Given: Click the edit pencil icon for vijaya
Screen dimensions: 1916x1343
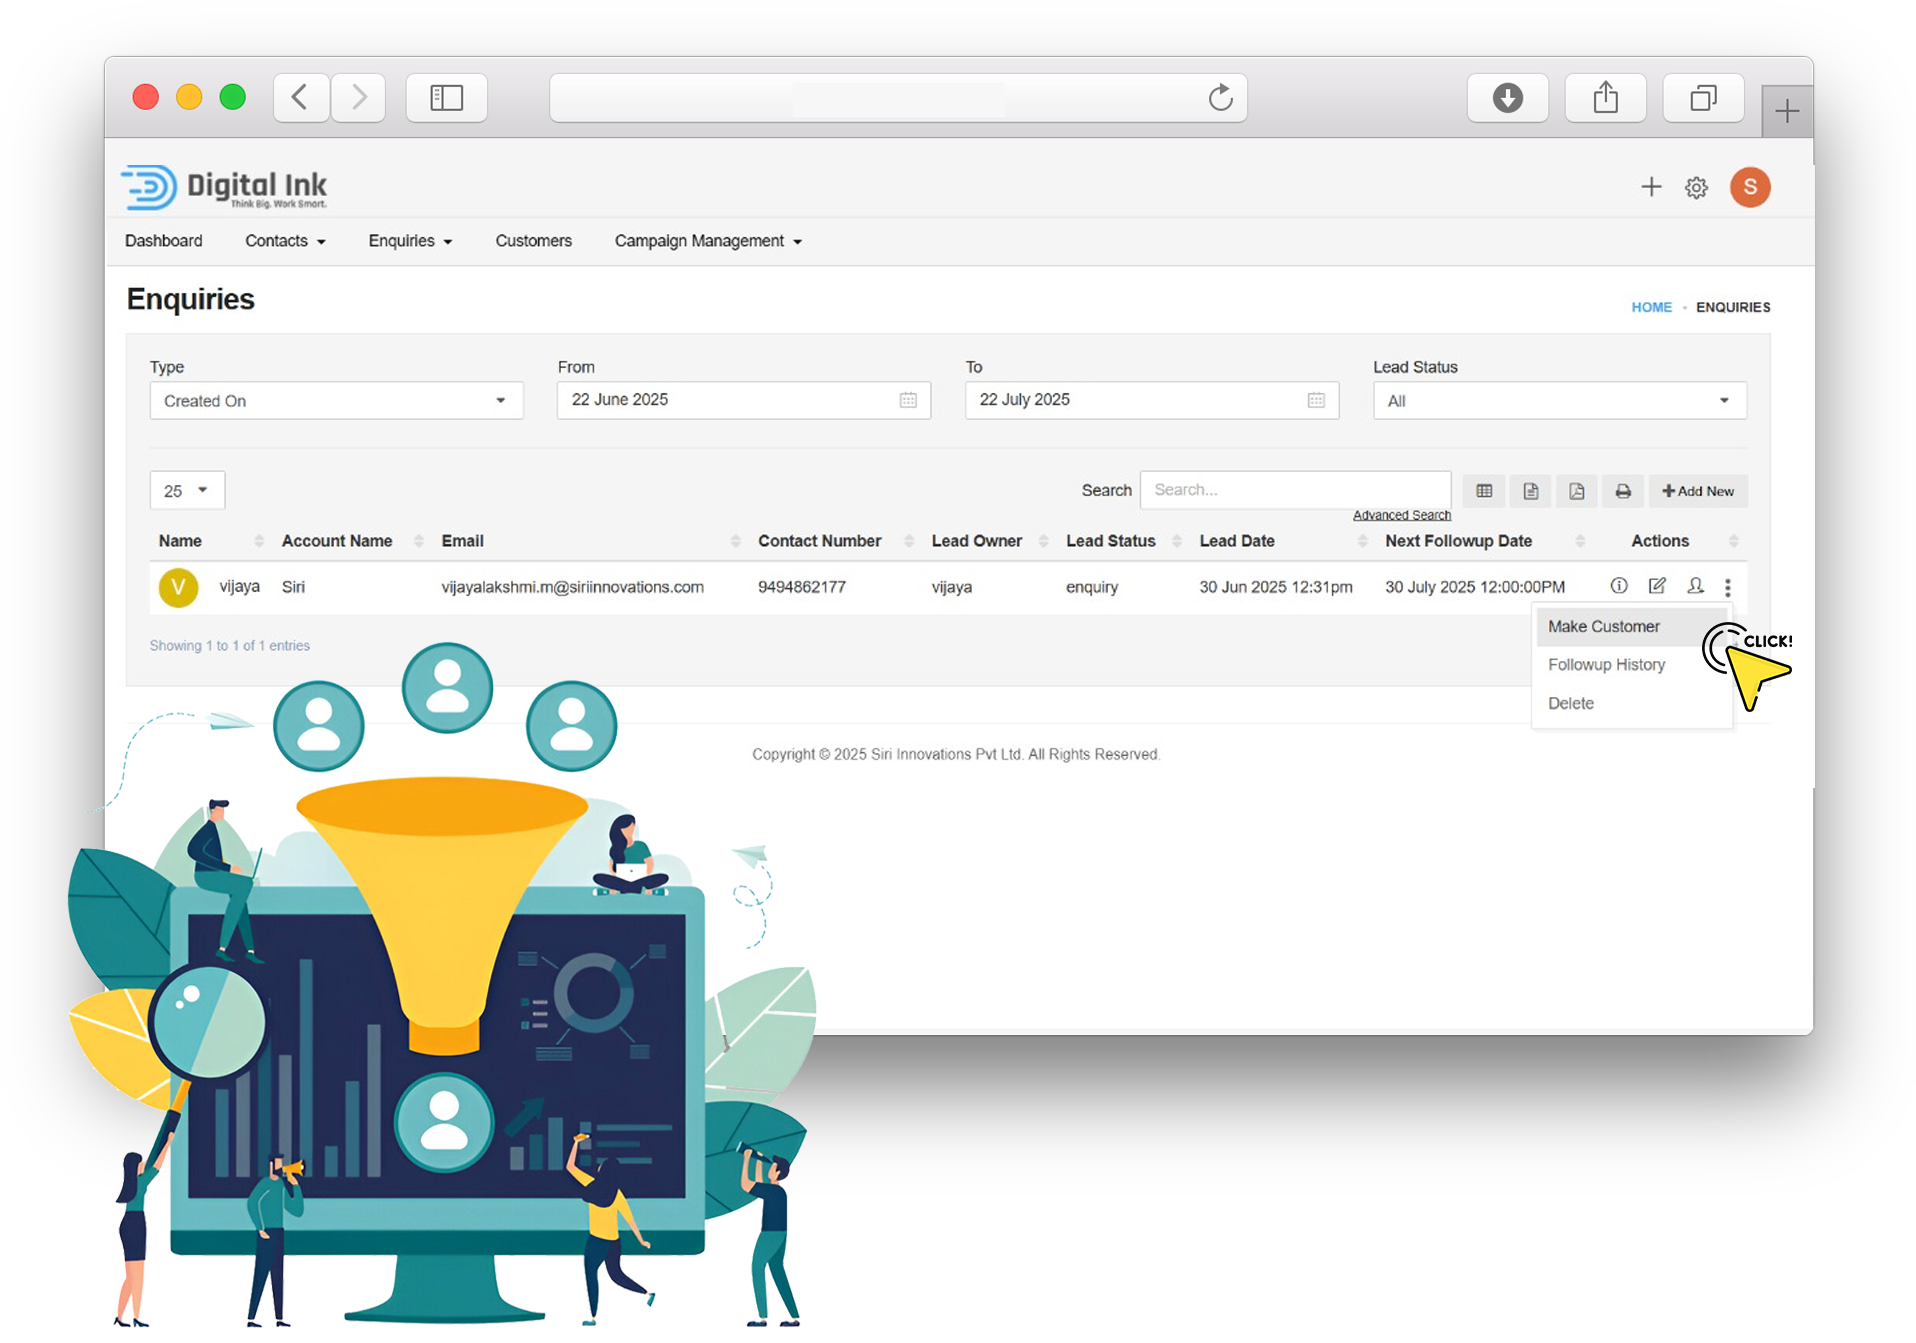Looking at the screenshot, I should tap(1657, 586).
